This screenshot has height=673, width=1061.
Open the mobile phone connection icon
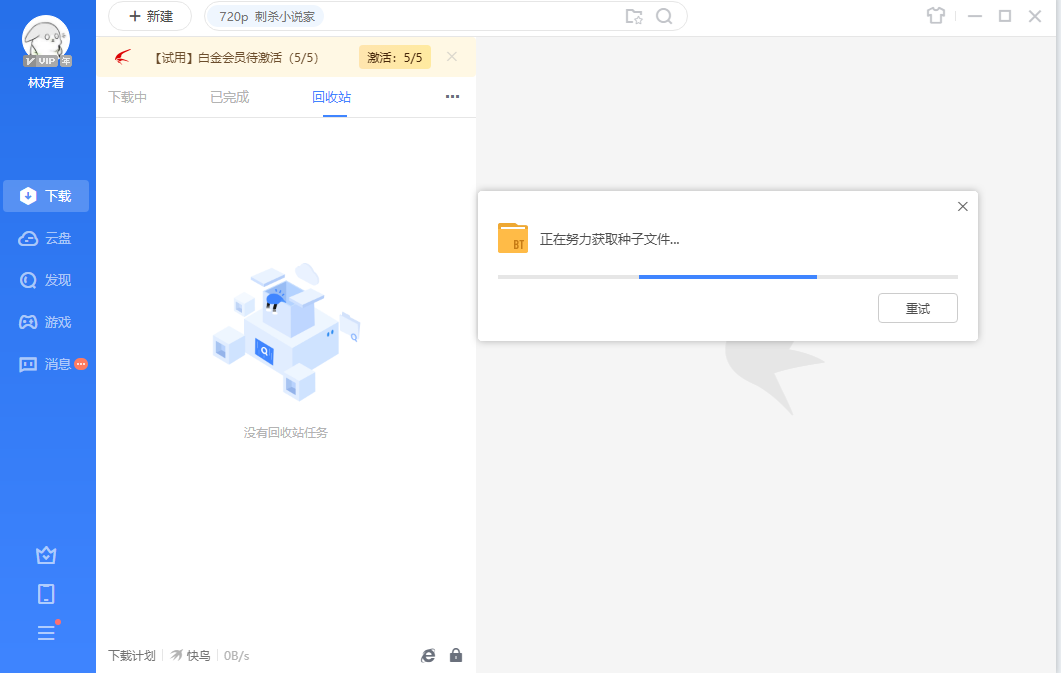pyautogui.click(x=45, y=593)
